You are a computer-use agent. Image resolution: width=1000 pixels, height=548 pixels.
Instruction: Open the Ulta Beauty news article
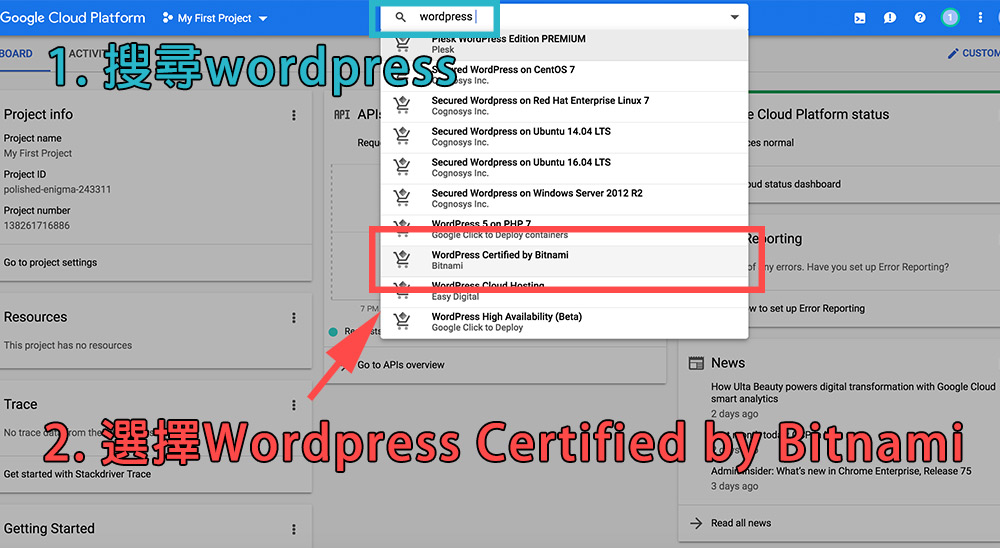[853, 392]
